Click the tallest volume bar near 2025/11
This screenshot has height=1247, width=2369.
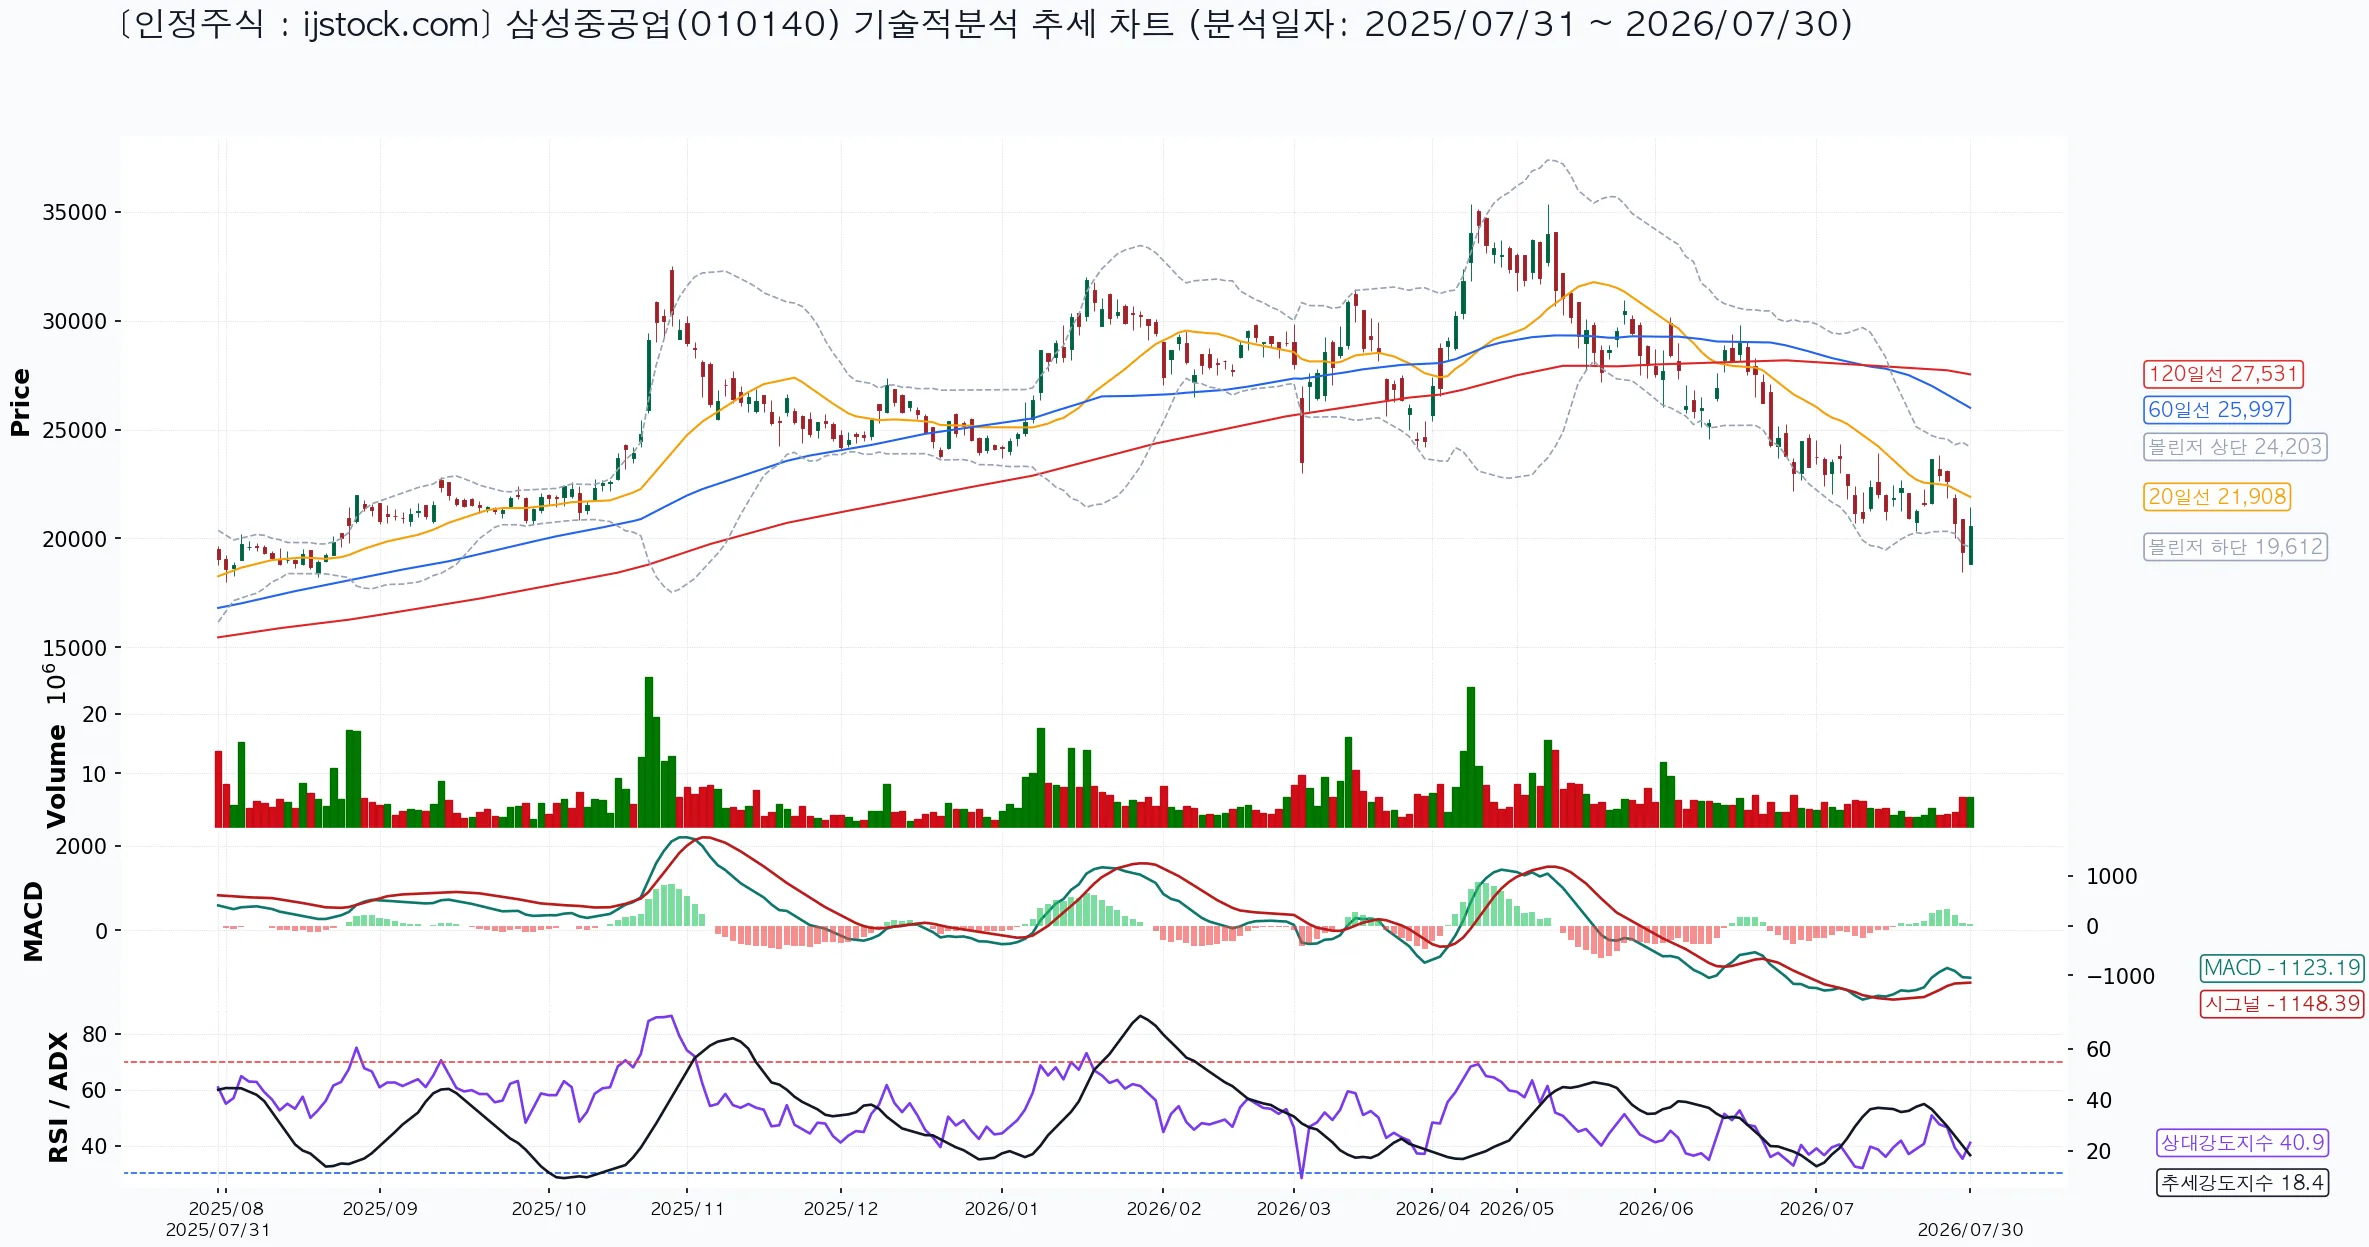pos(649,752)
